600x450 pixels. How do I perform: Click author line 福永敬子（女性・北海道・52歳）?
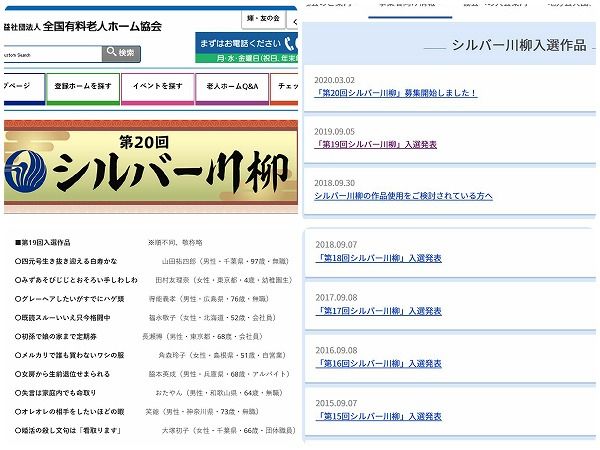tap(212, 318)
